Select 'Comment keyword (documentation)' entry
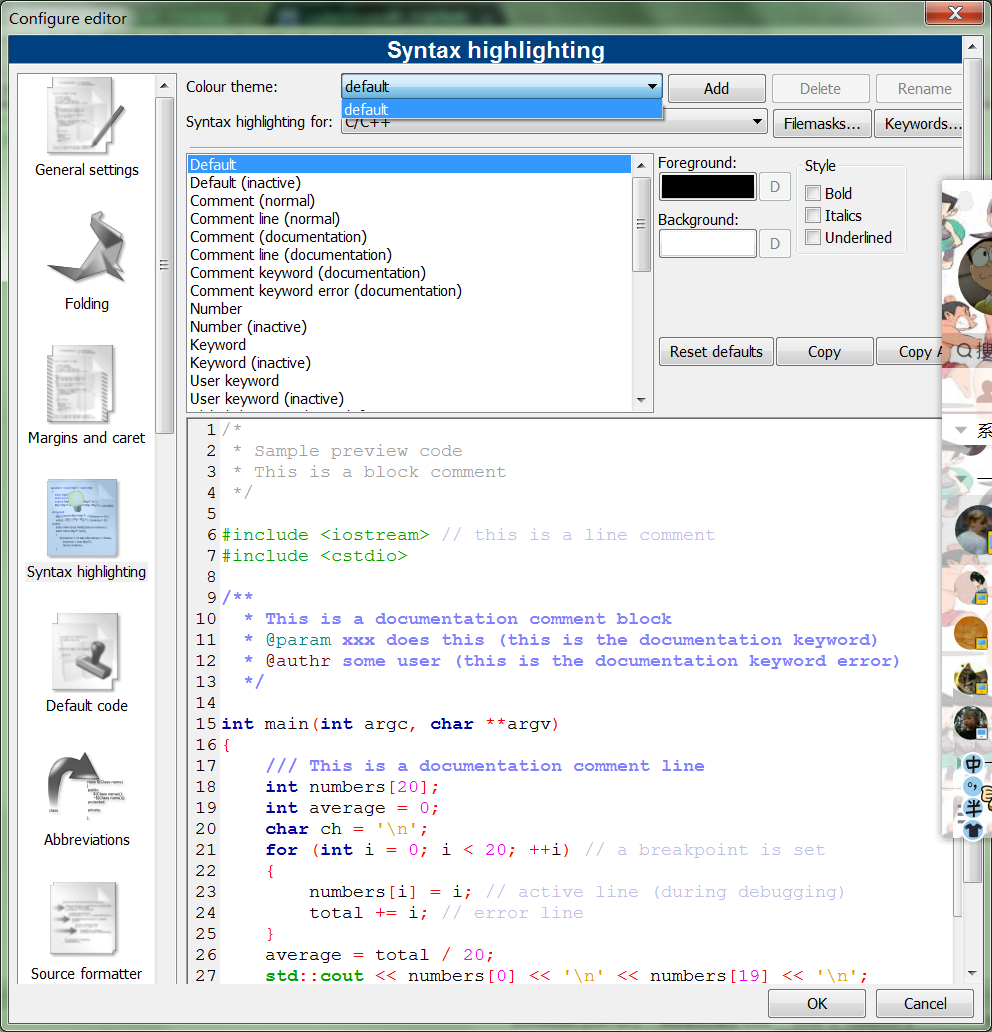The height and width of the screenshot is (1032, 992). tap(409, 272)
